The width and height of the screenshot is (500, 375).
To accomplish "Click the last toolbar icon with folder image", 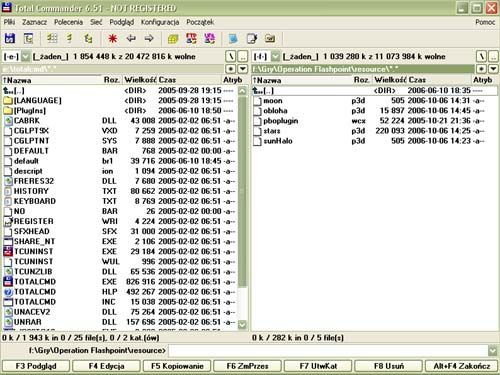I will pyautogui.click(x=270, y=38).
